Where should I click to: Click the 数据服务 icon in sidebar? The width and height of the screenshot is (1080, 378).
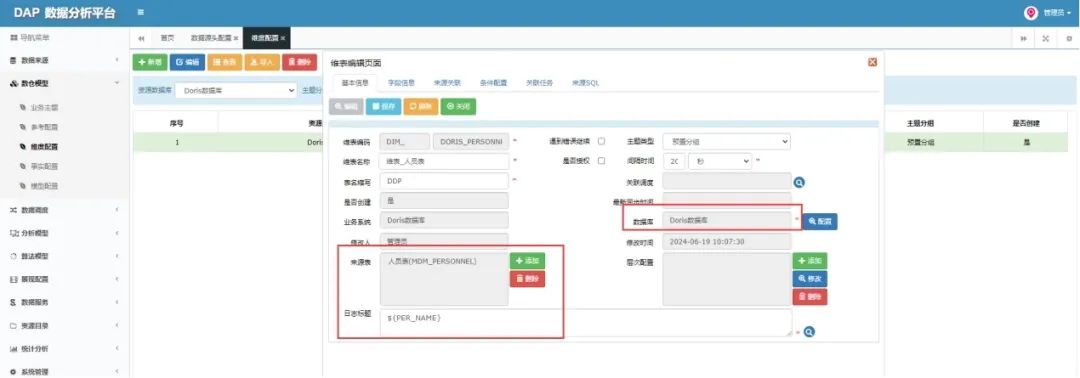click(14, 302)
